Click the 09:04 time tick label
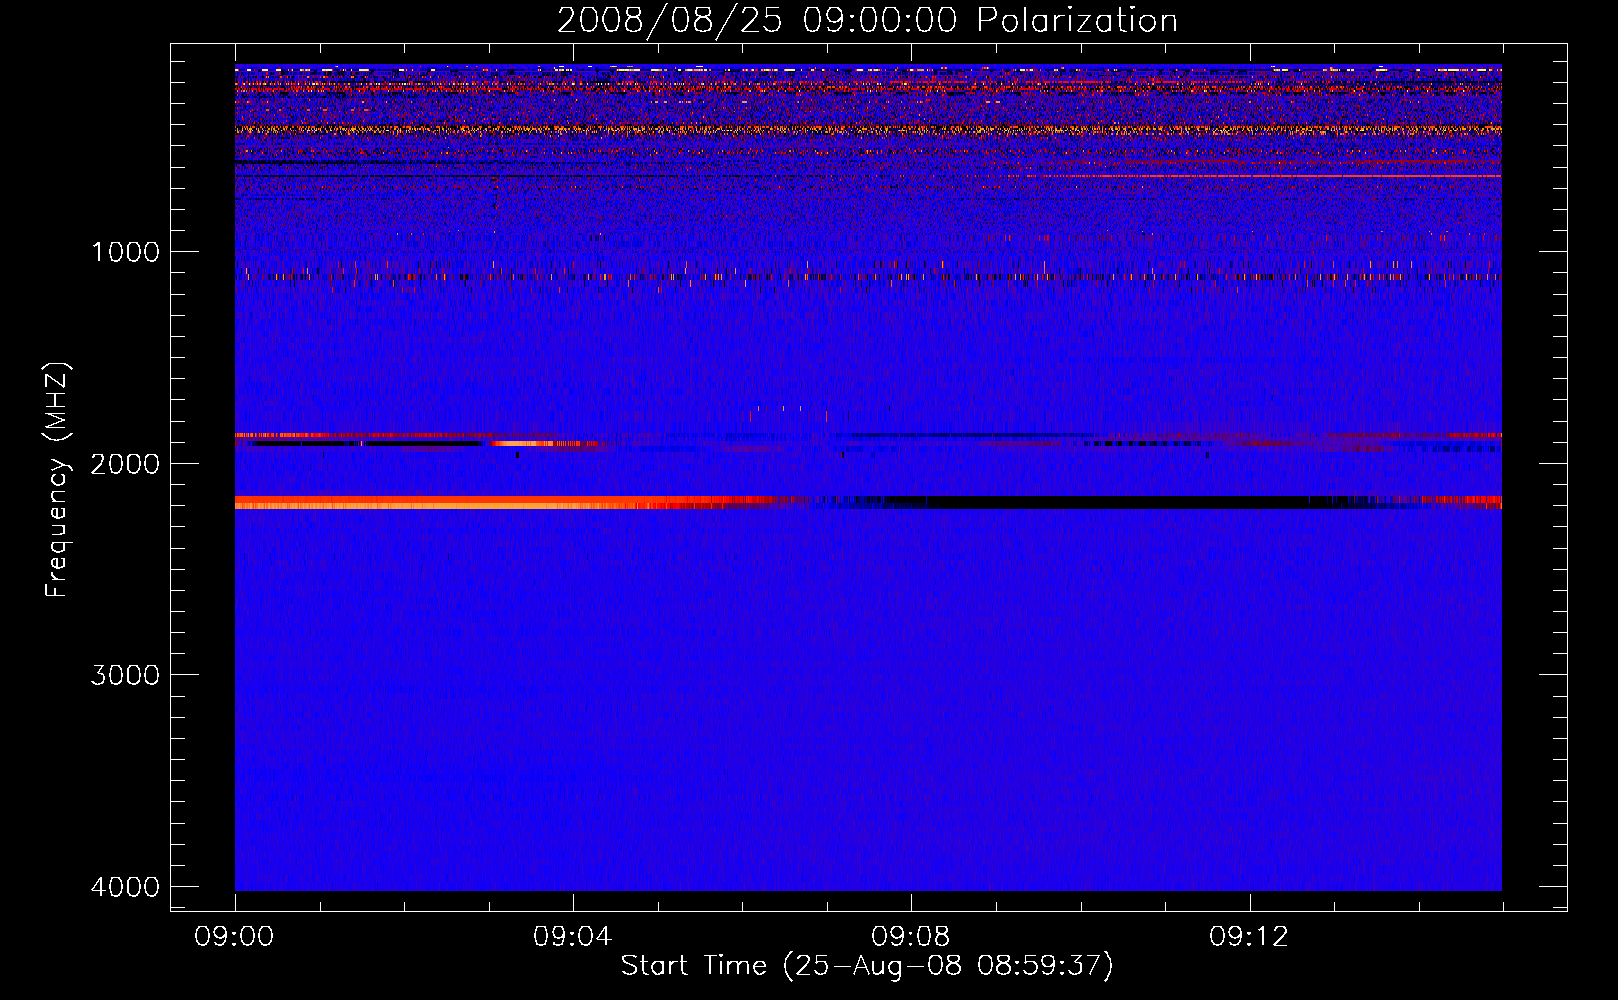The width and height of the screenshot is (1618, 1000). 573,937
